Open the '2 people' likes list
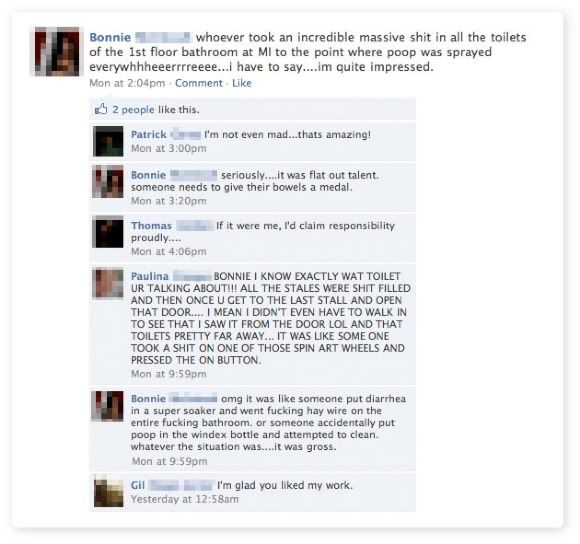 pos(133,110)
